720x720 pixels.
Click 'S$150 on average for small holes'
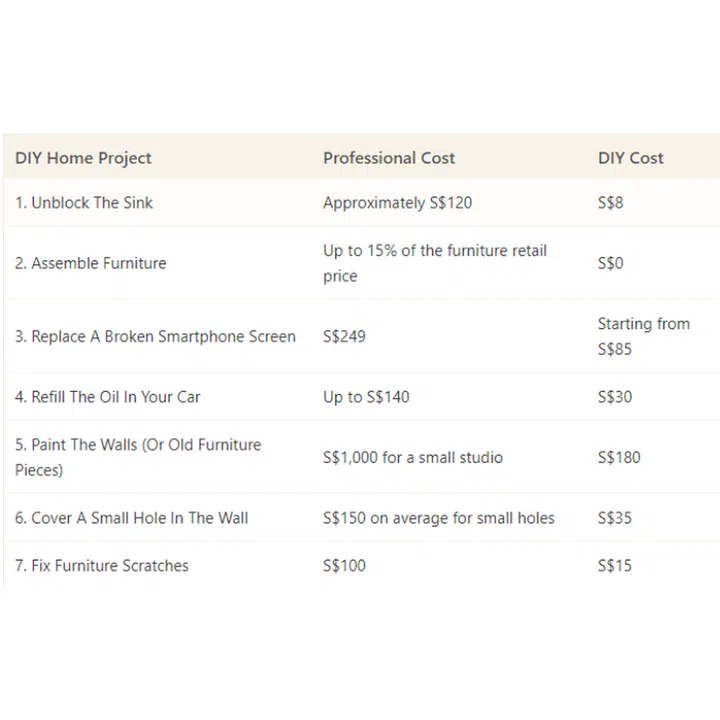[438, 518]
